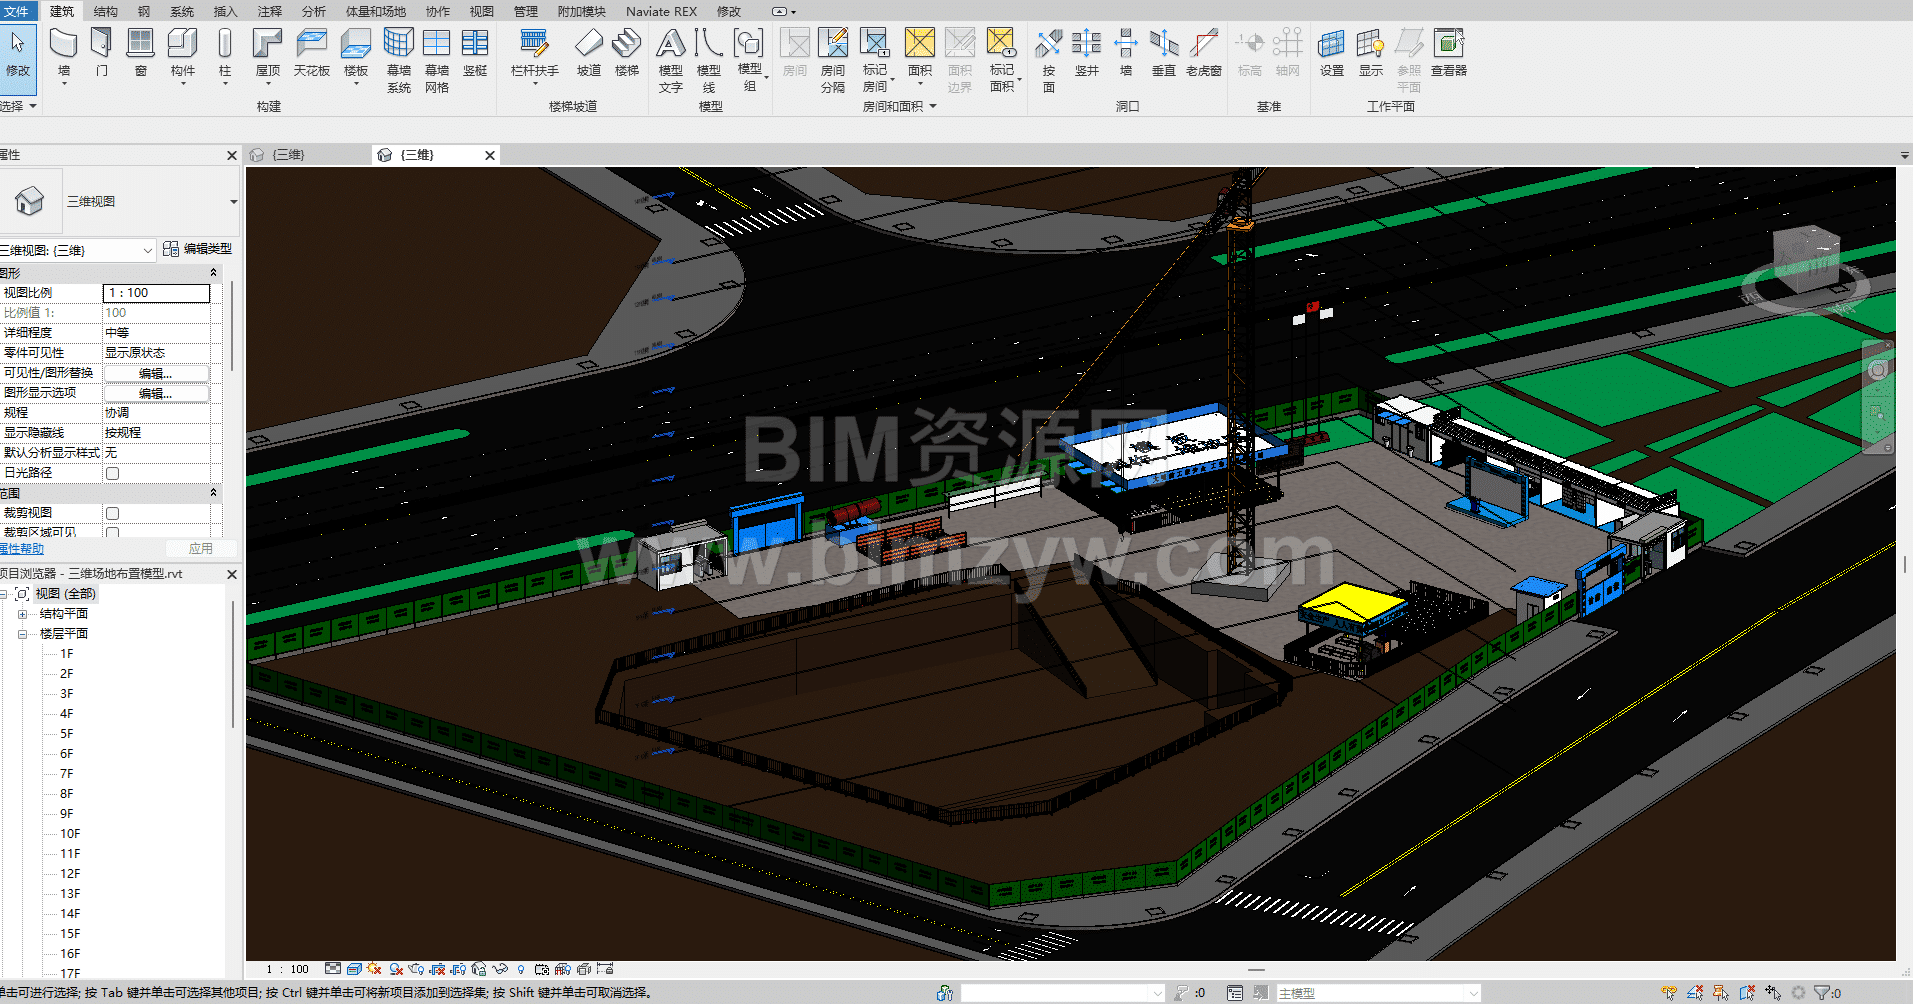Open the 三维视图: {三维} instance dropdown
1913x1004 pixels.
click(147, 250)
